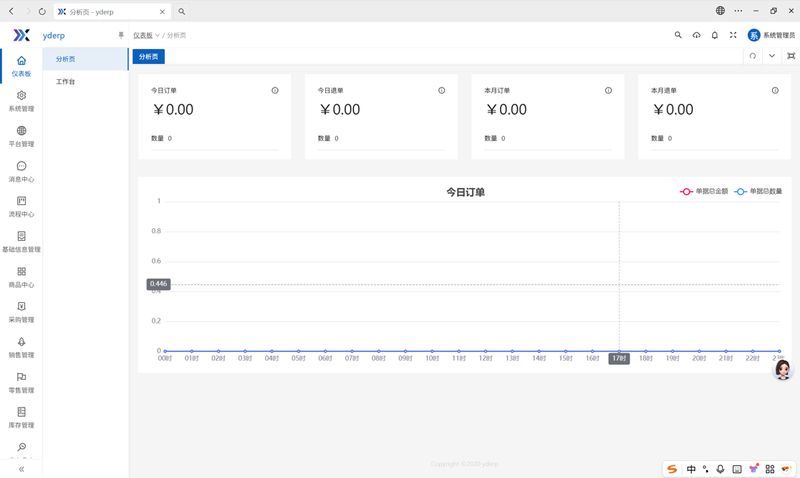Refresh the current tab with reload icon

753,56
